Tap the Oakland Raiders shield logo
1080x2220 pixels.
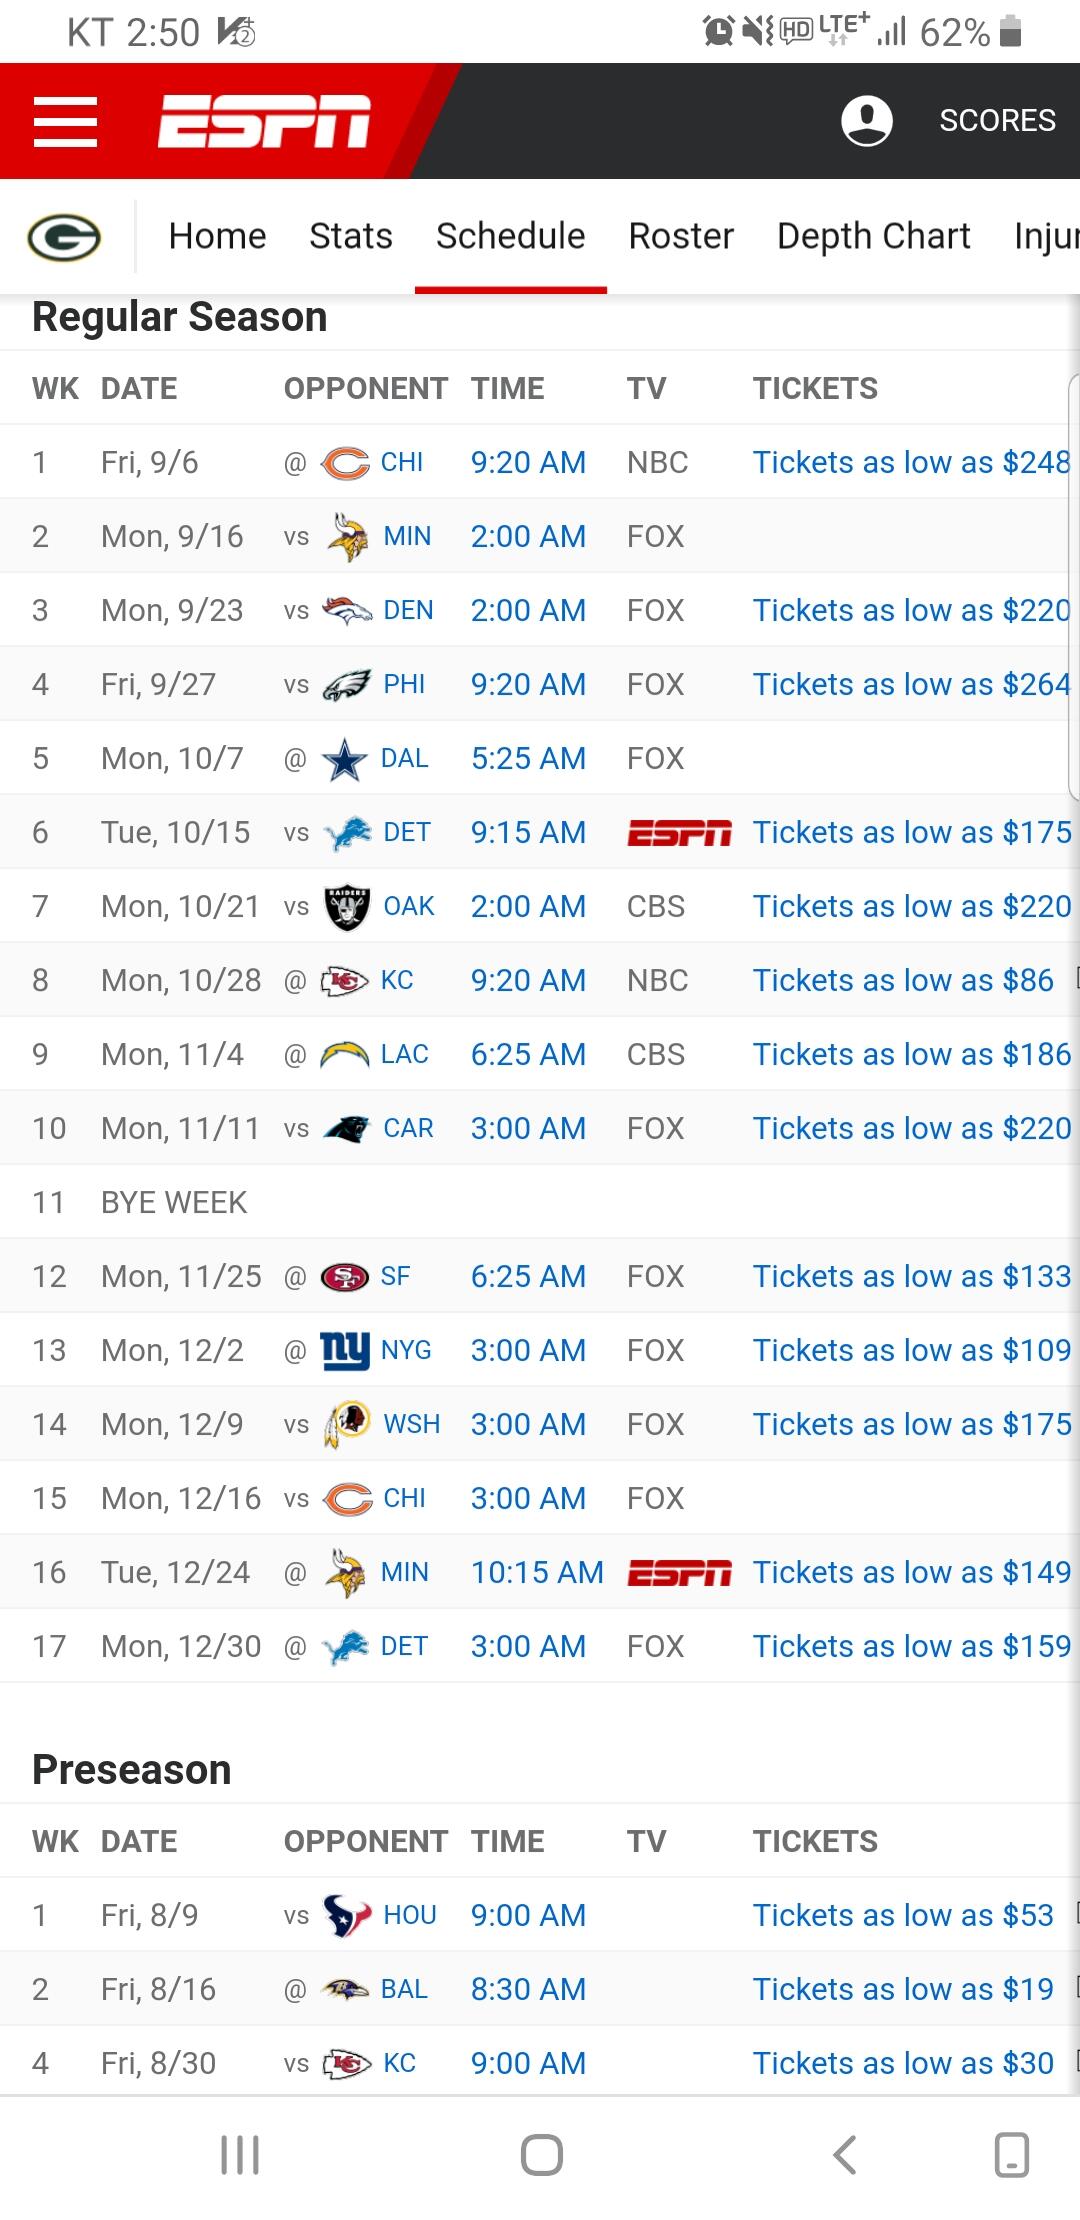coord(347,907)
